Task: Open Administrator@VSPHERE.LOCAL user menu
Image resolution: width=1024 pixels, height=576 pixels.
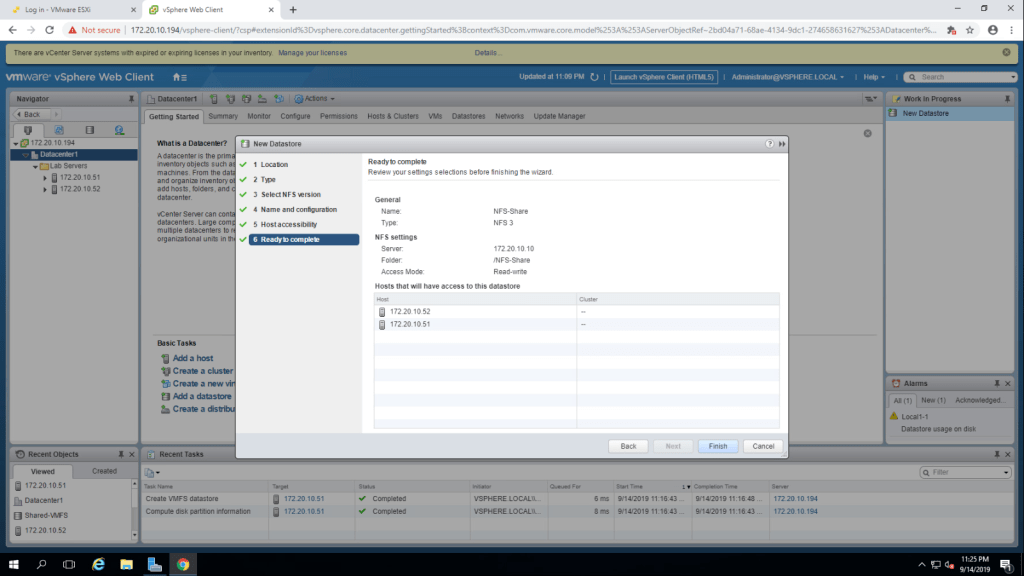Action: click(788, 77)
